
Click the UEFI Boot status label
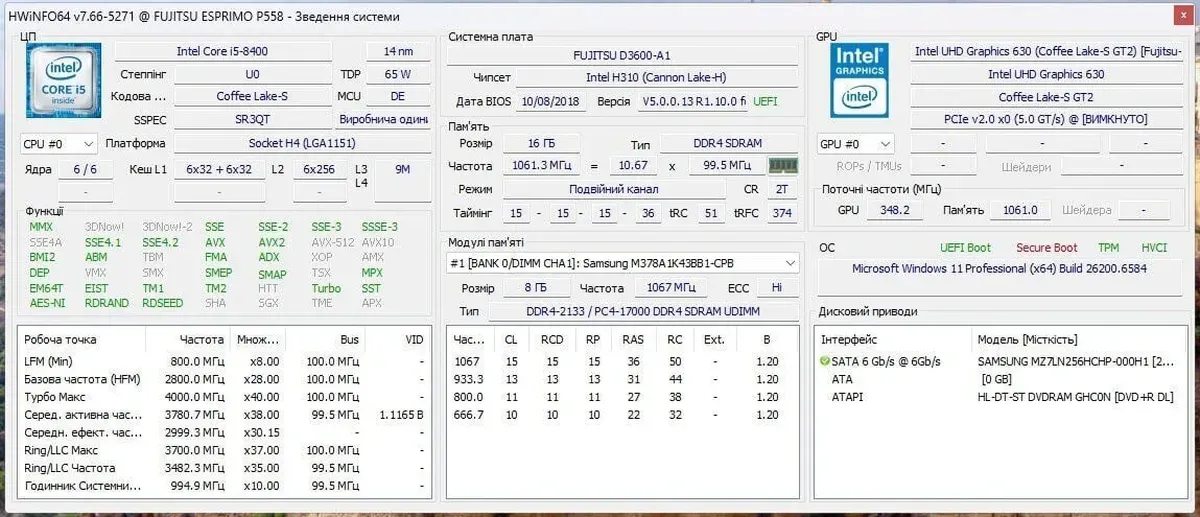coord(965,248)
